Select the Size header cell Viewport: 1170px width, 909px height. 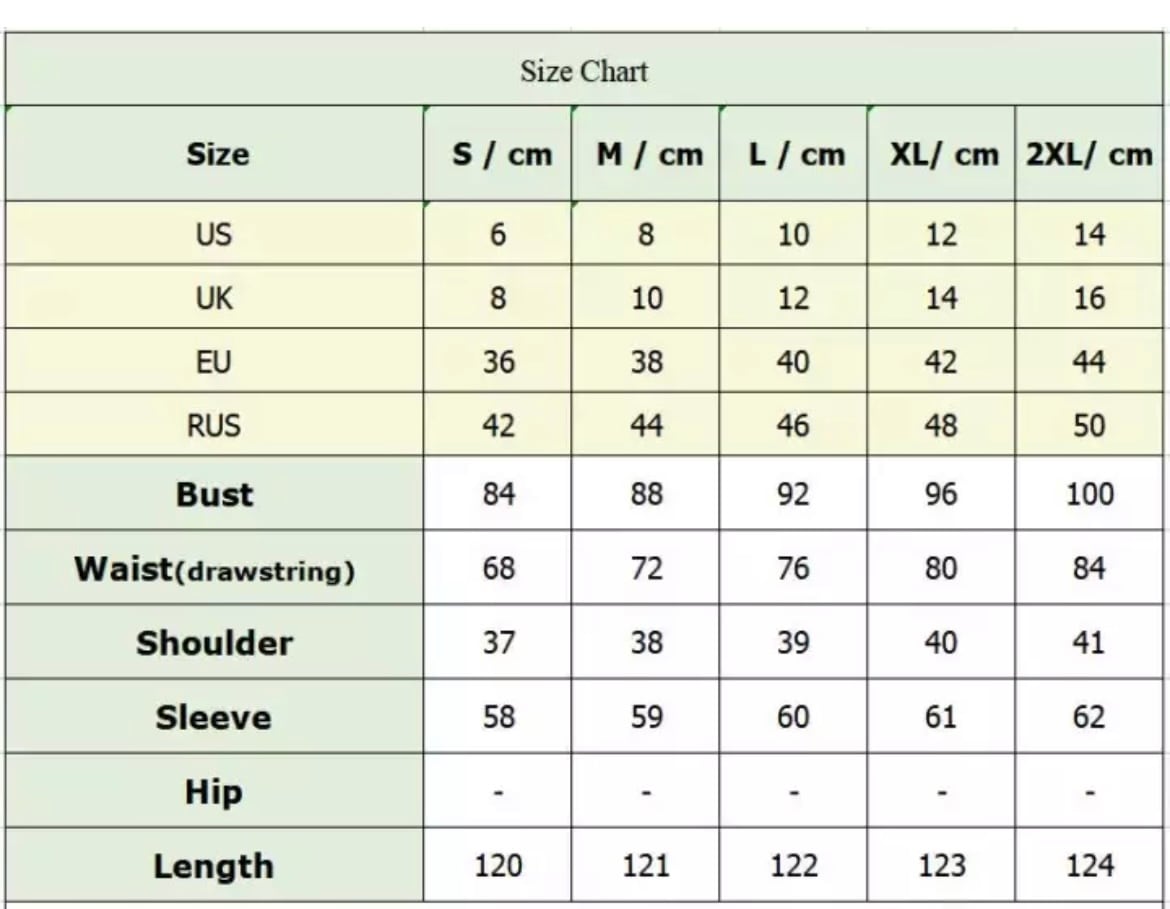(215, 154)
